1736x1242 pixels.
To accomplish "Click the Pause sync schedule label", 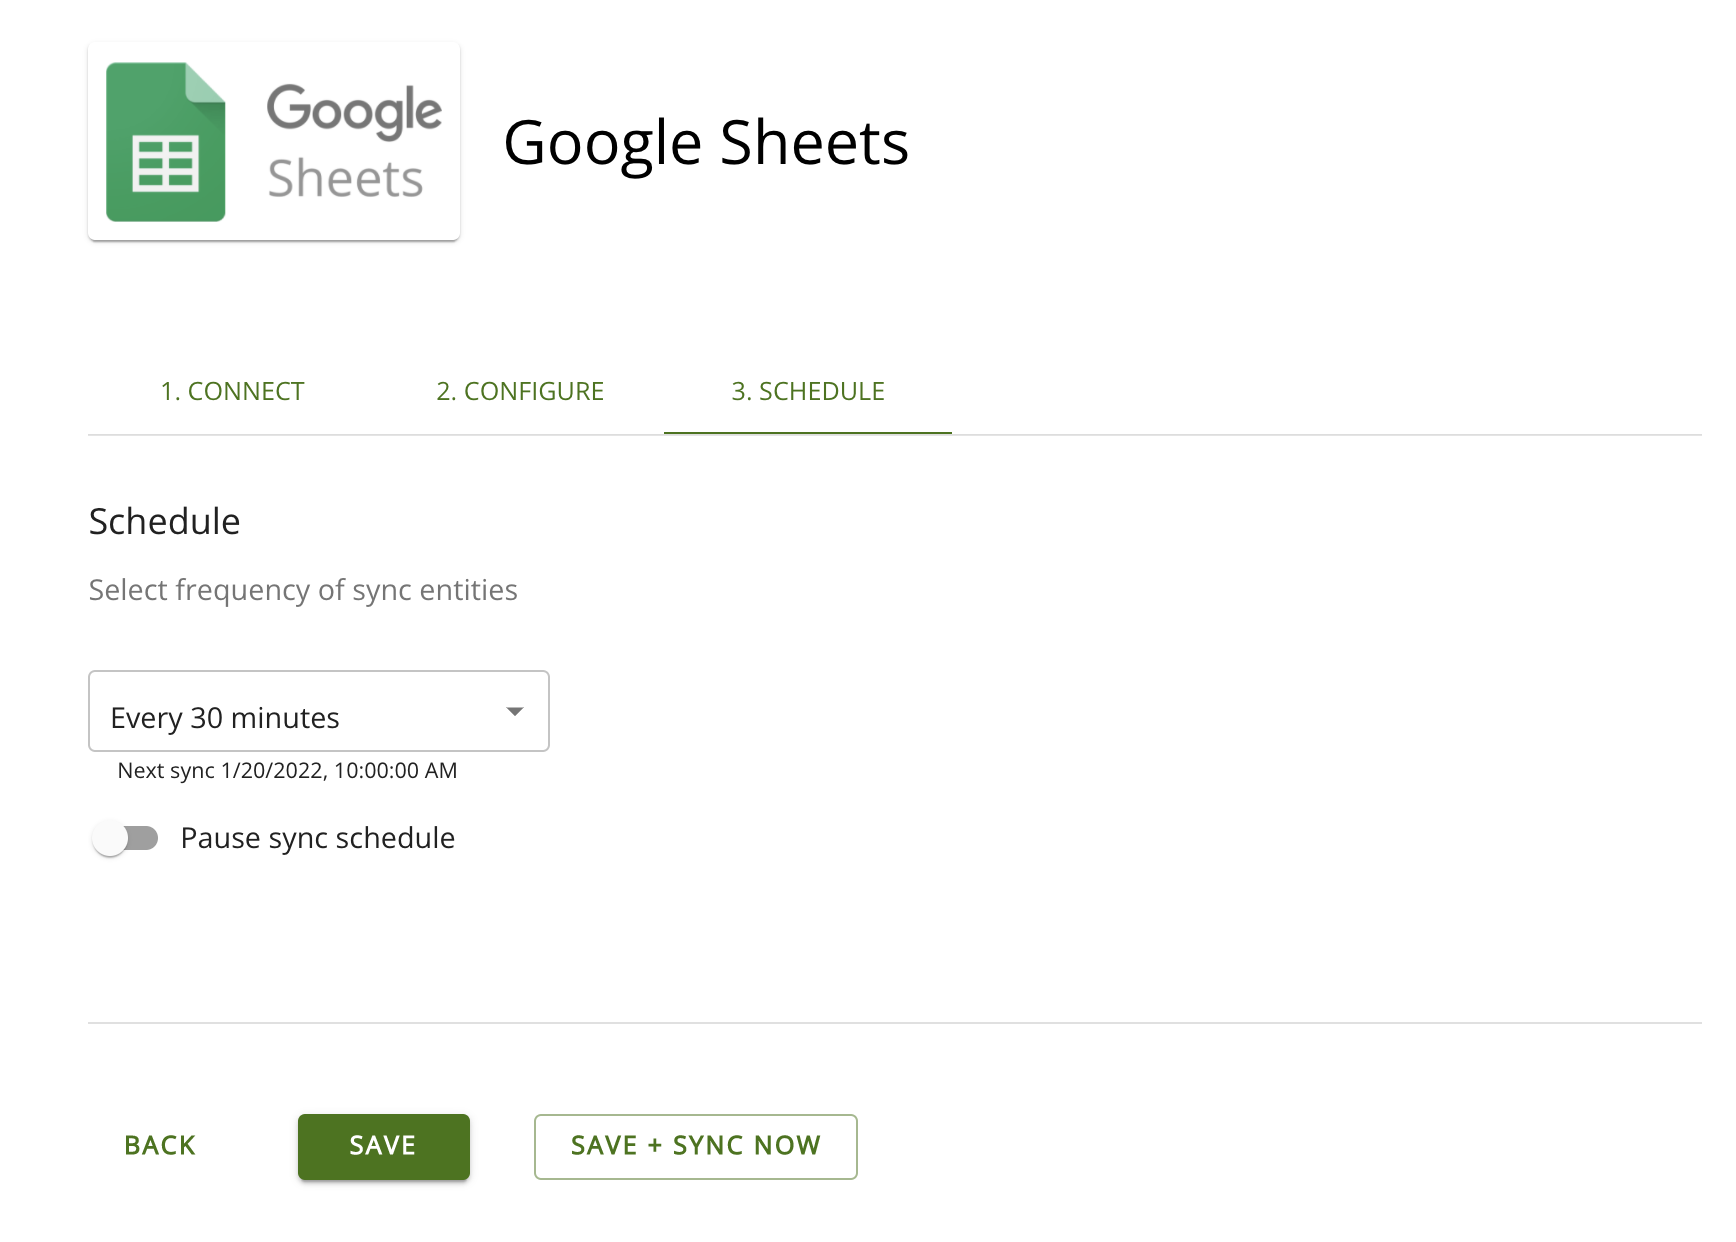I will coord(317,838).
